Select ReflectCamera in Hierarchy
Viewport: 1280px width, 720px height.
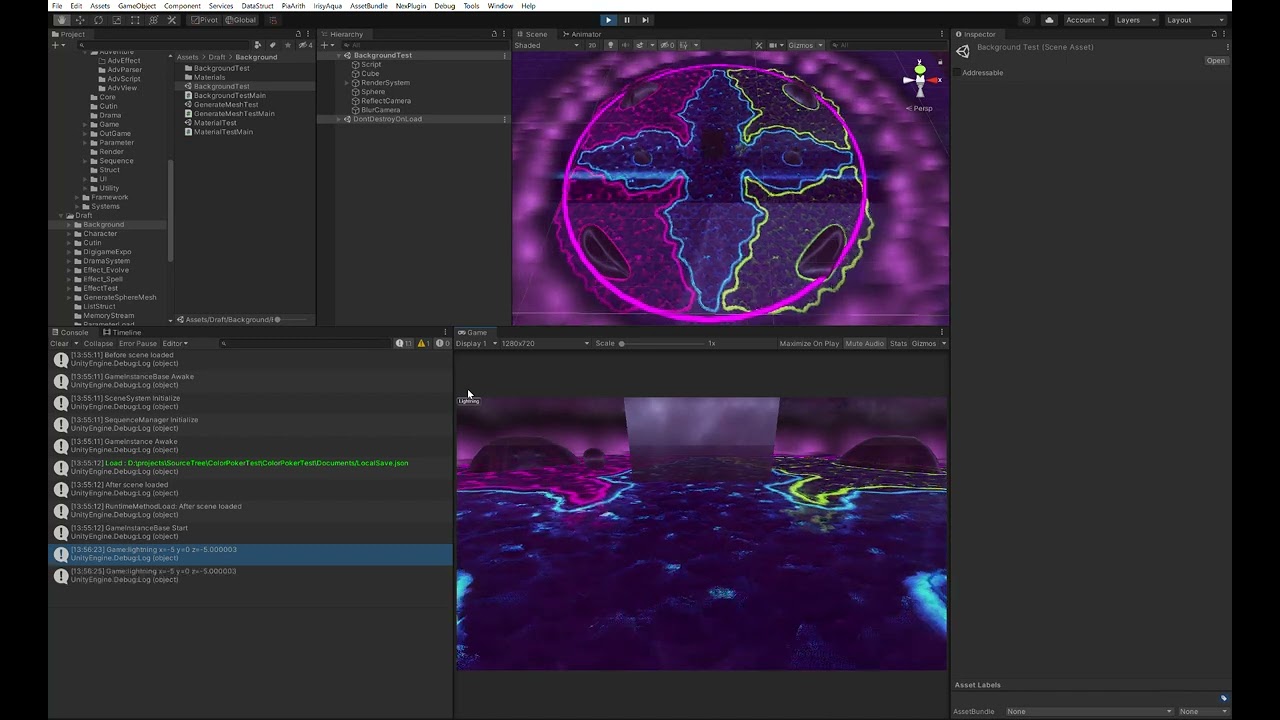[385, 101]
